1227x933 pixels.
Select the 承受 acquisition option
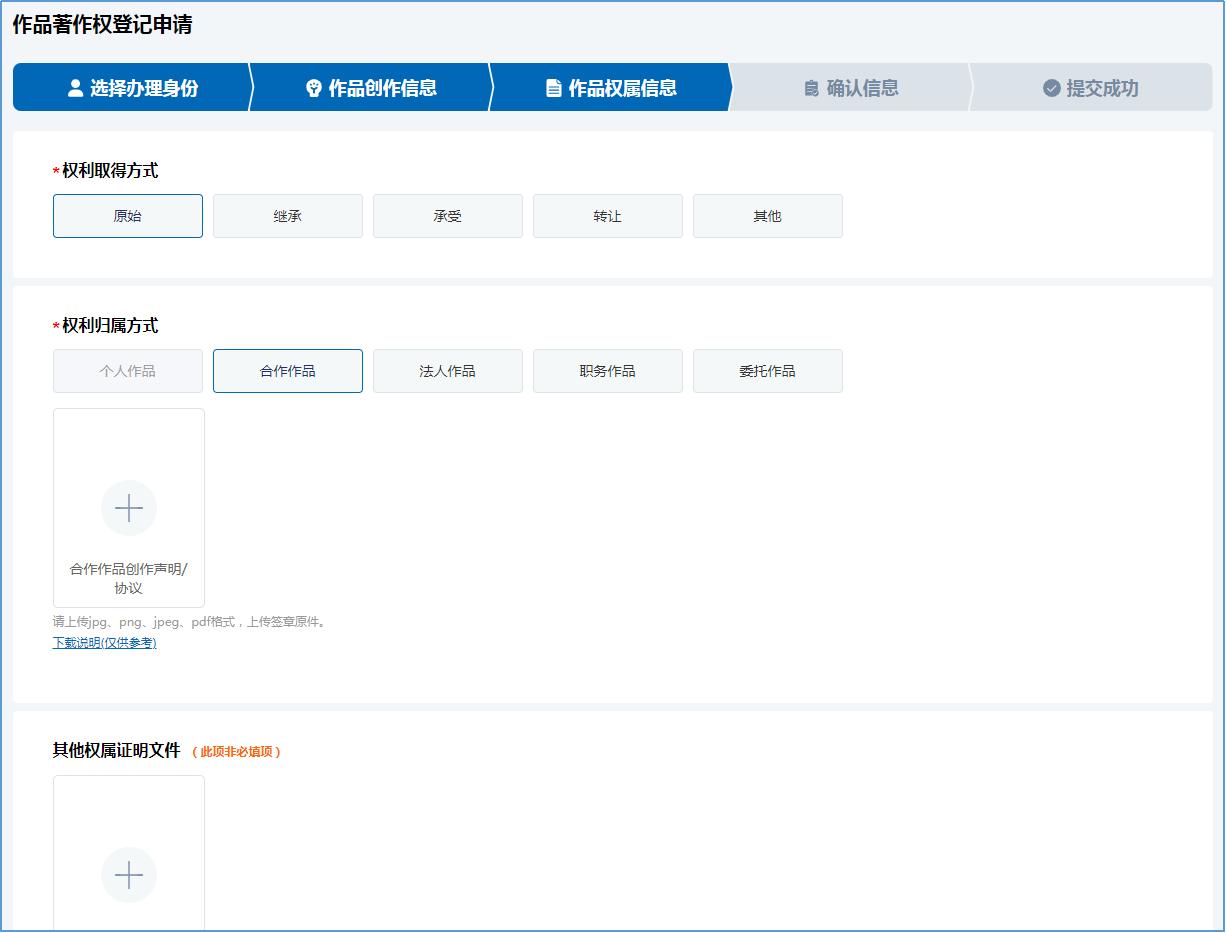click(447, 216)
